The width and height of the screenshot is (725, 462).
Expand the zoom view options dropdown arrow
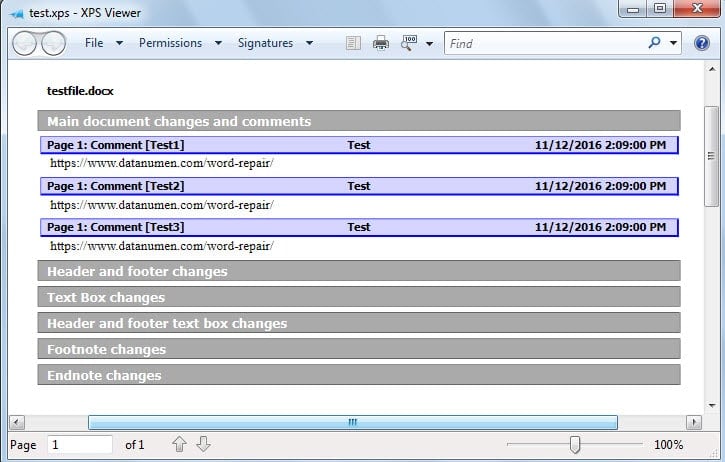429,44
